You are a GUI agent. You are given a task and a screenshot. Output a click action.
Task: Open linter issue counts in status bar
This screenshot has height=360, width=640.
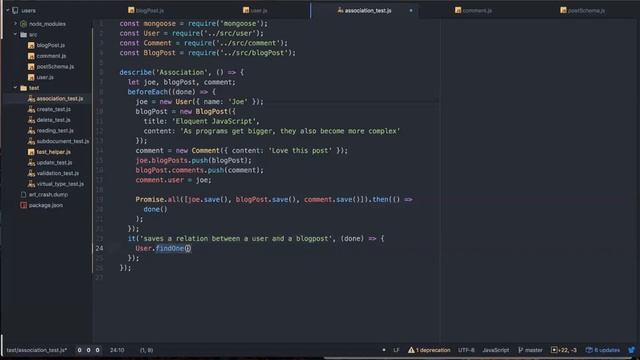pyautogui.click(x=88, y=350)
